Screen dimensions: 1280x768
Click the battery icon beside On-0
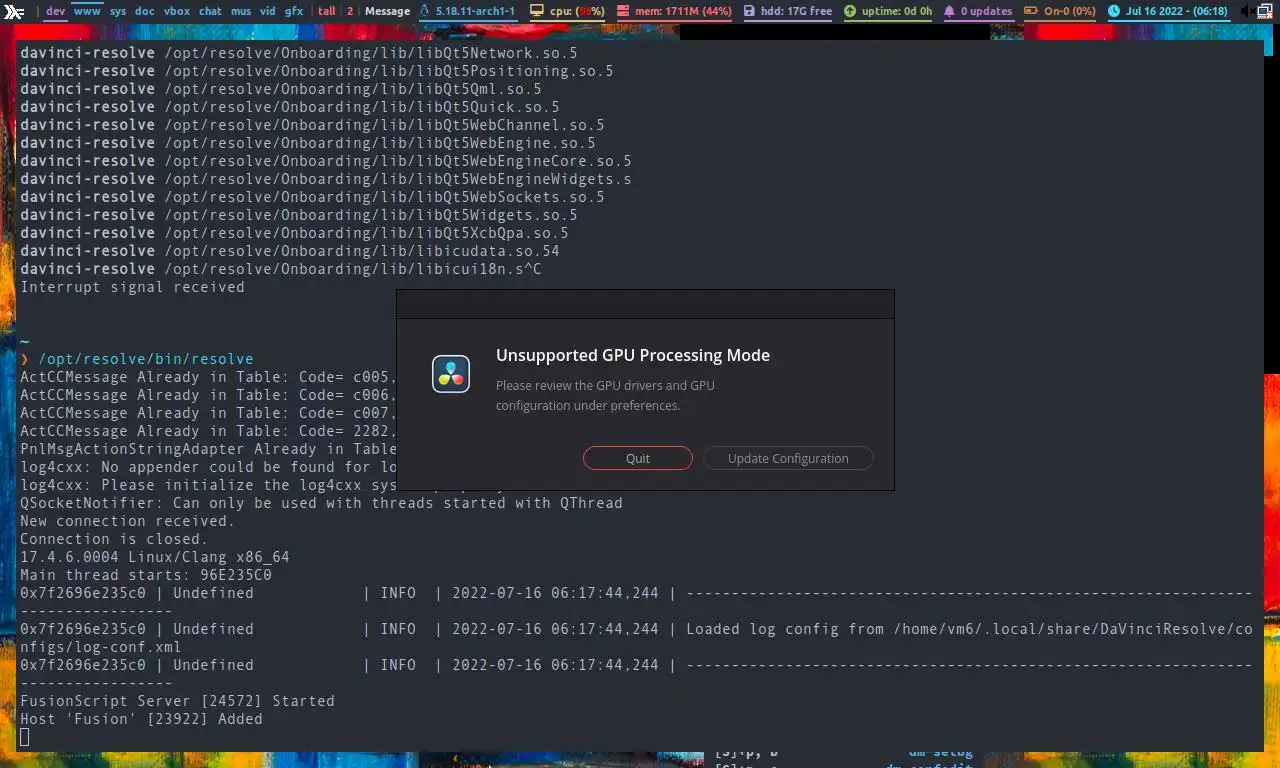tap(1030, 11)
